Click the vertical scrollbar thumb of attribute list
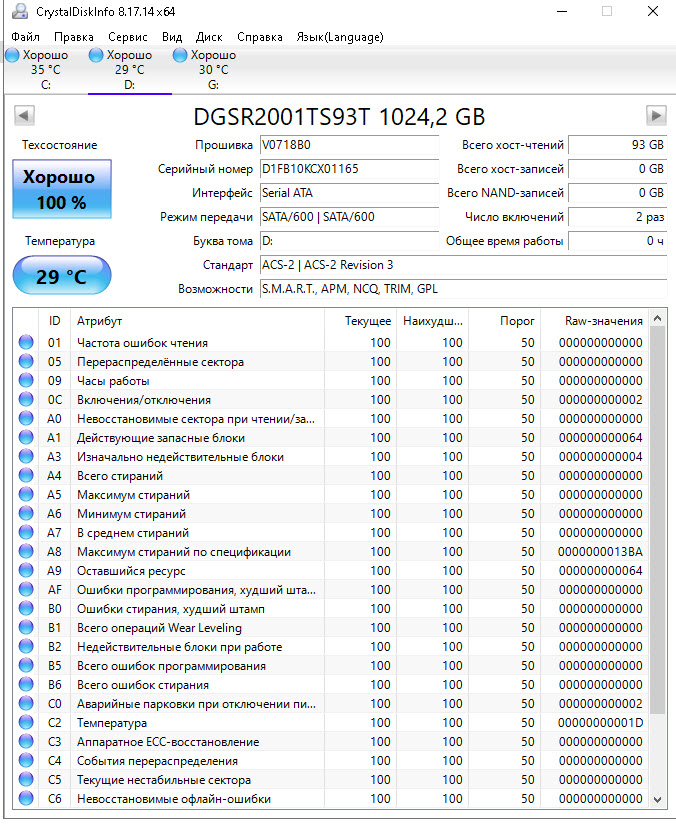Screen dimensions: 676x824 (x=657, y=520)
